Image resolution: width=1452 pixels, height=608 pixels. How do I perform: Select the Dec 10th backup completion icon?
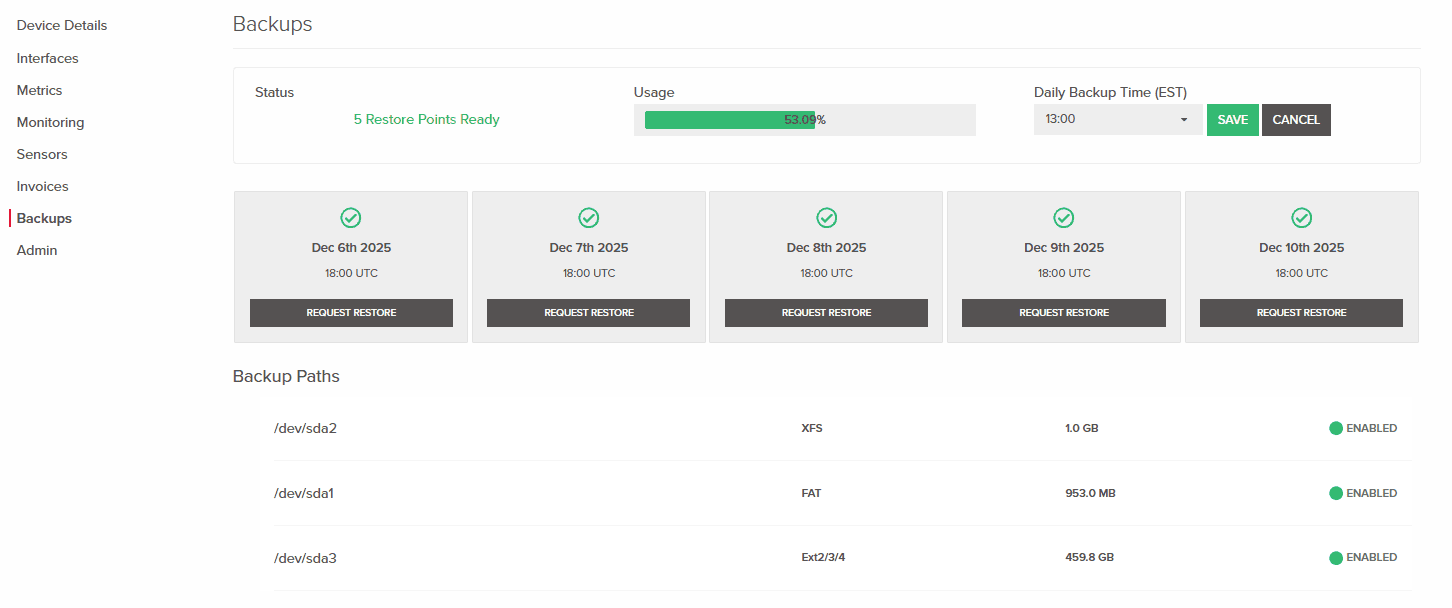pyautogui.click(x=1301, y=217)
